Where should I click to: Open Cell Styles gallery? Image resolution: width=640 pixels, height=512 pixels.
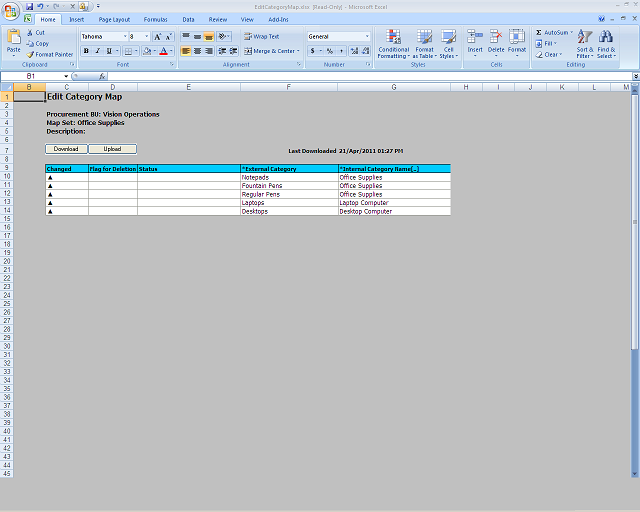(x=449, y=44)
